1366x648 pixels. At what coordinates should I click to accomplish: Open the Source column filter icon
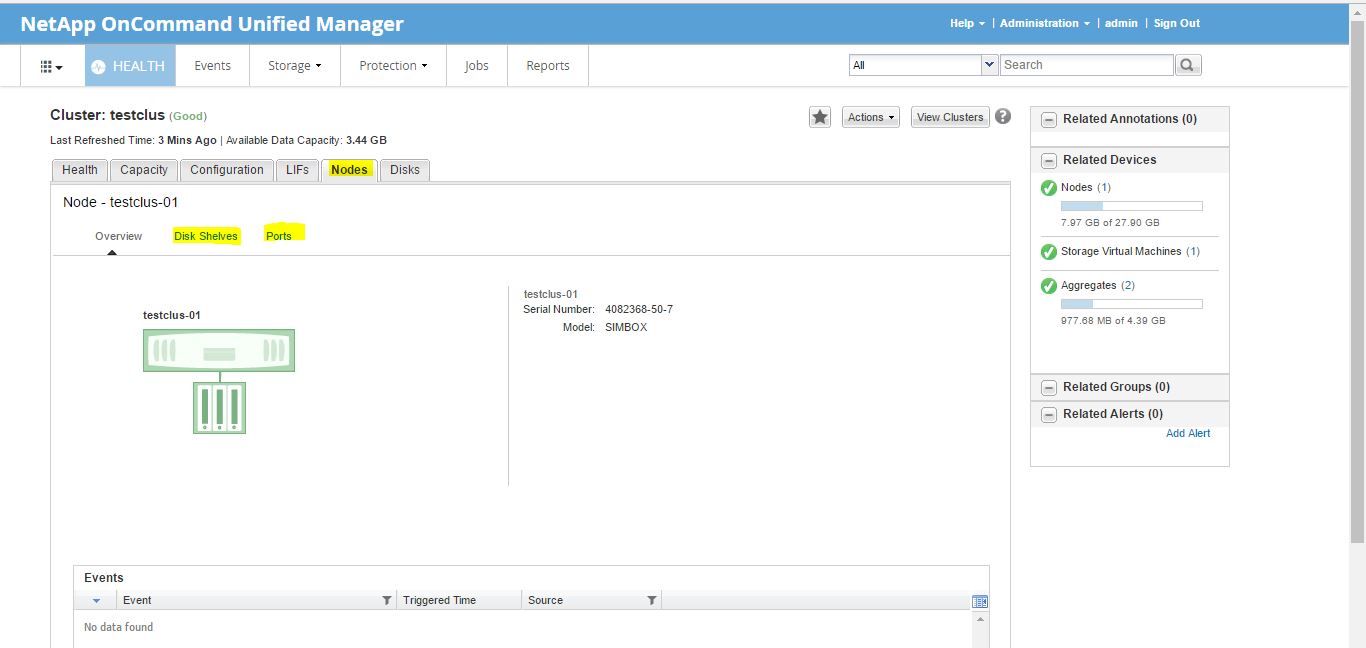click(x=652, y=600)
